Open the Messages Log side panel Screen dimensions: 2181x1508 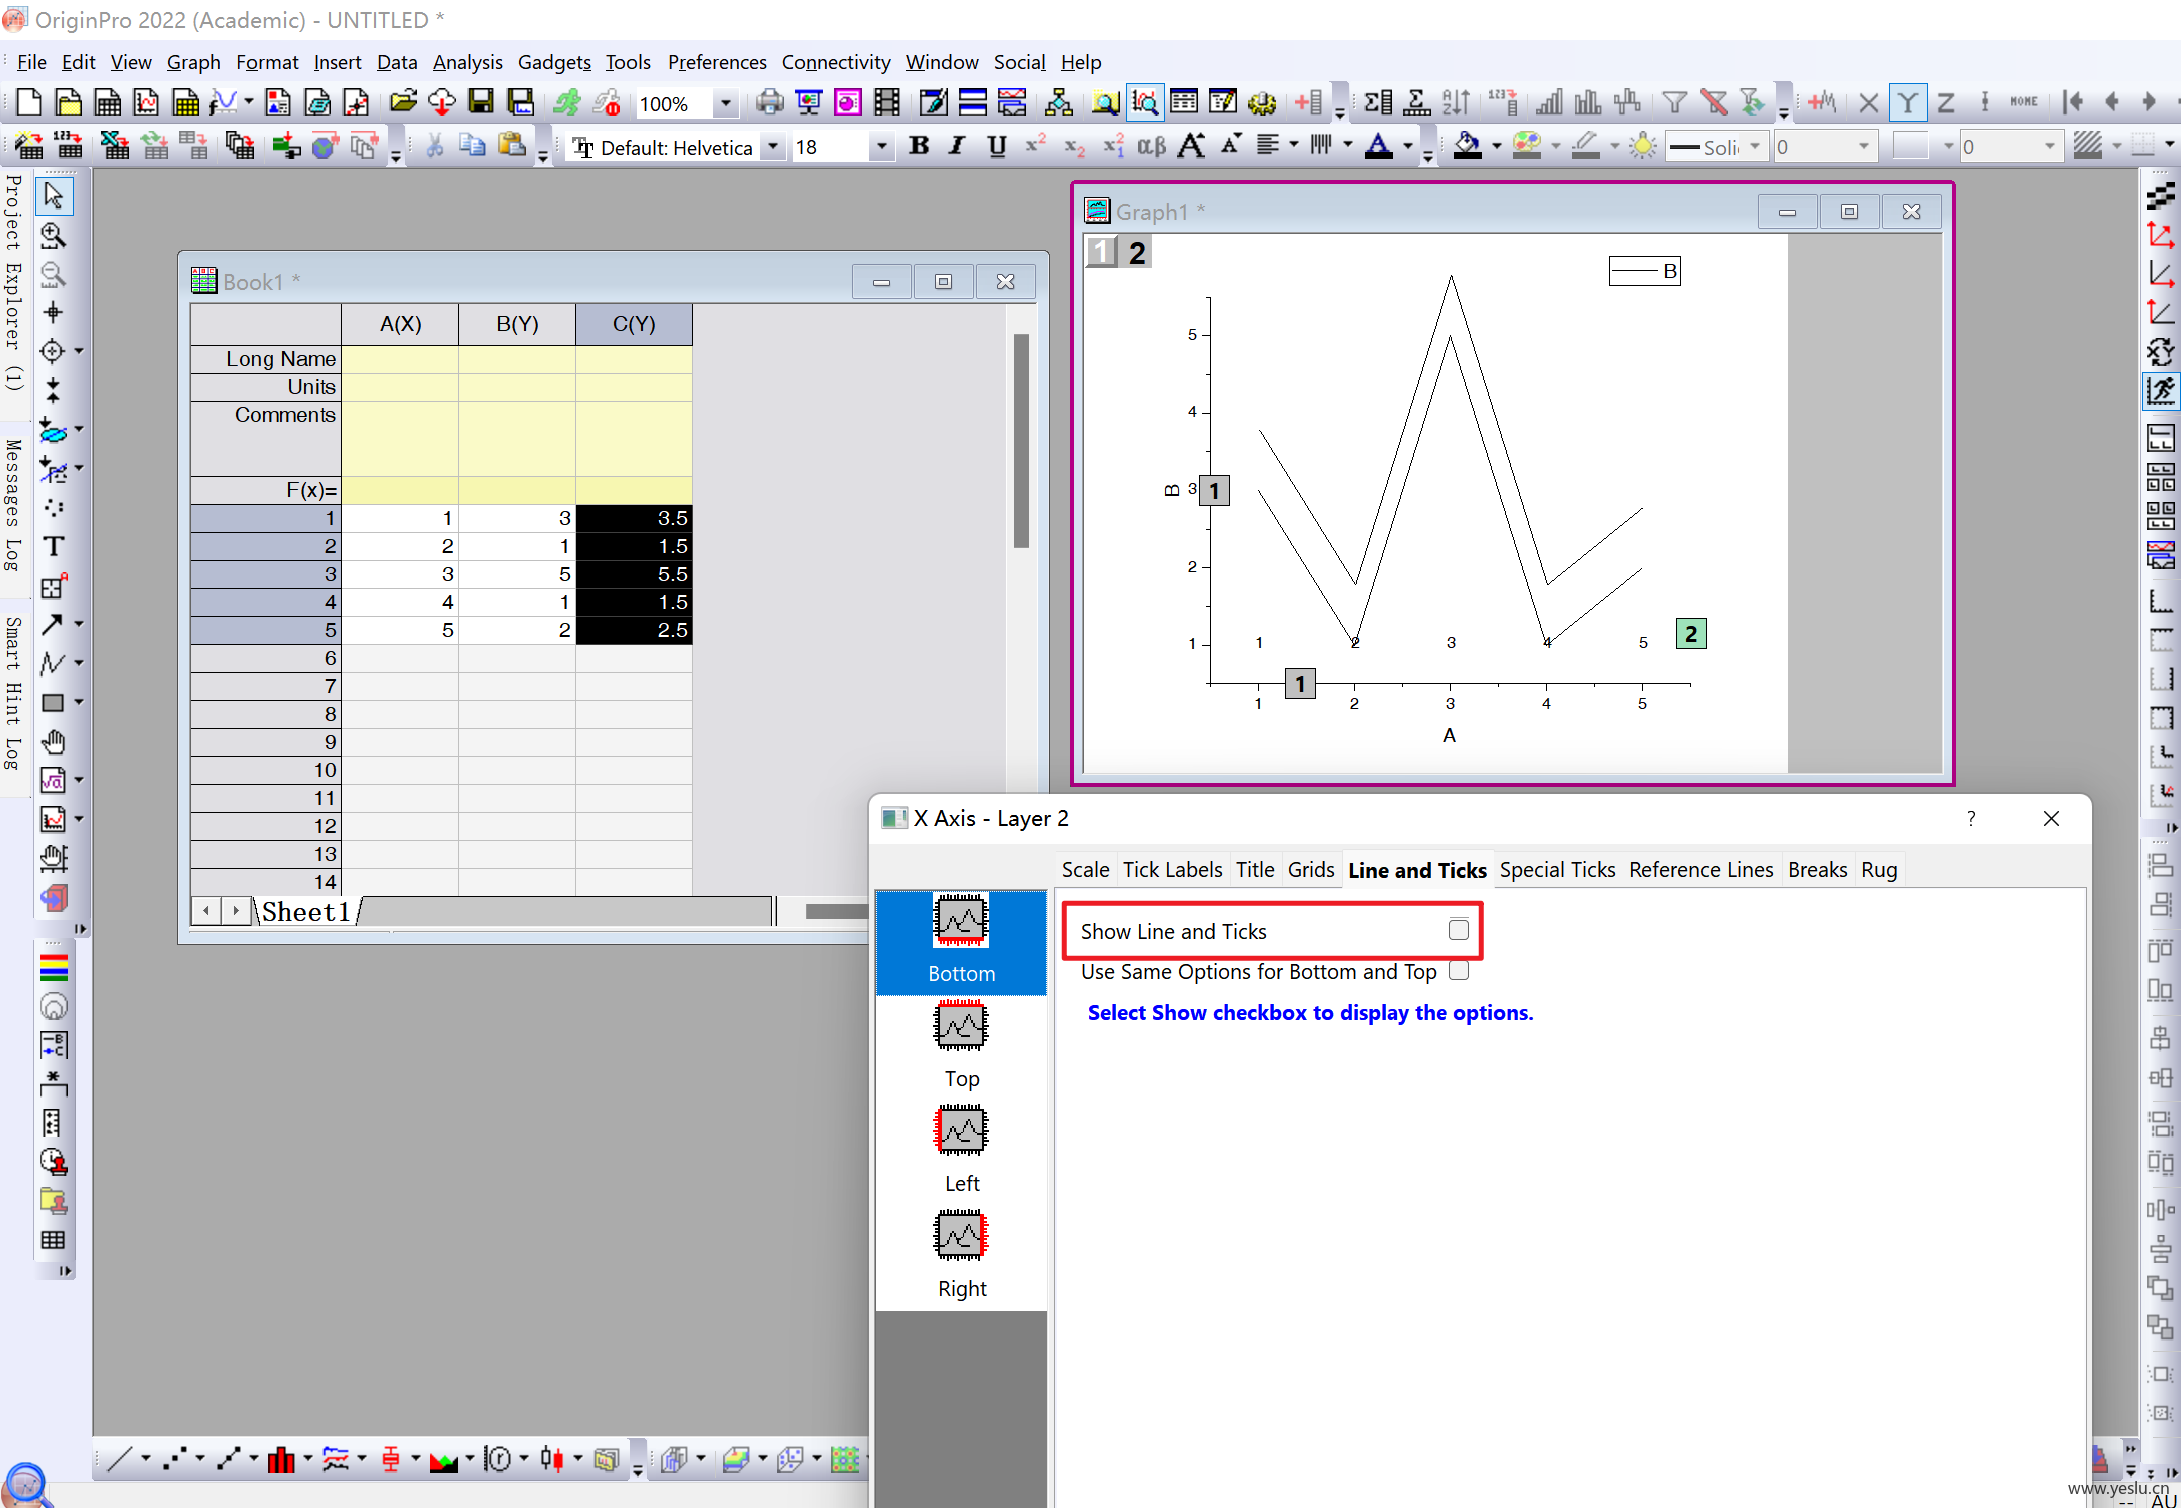13,506
